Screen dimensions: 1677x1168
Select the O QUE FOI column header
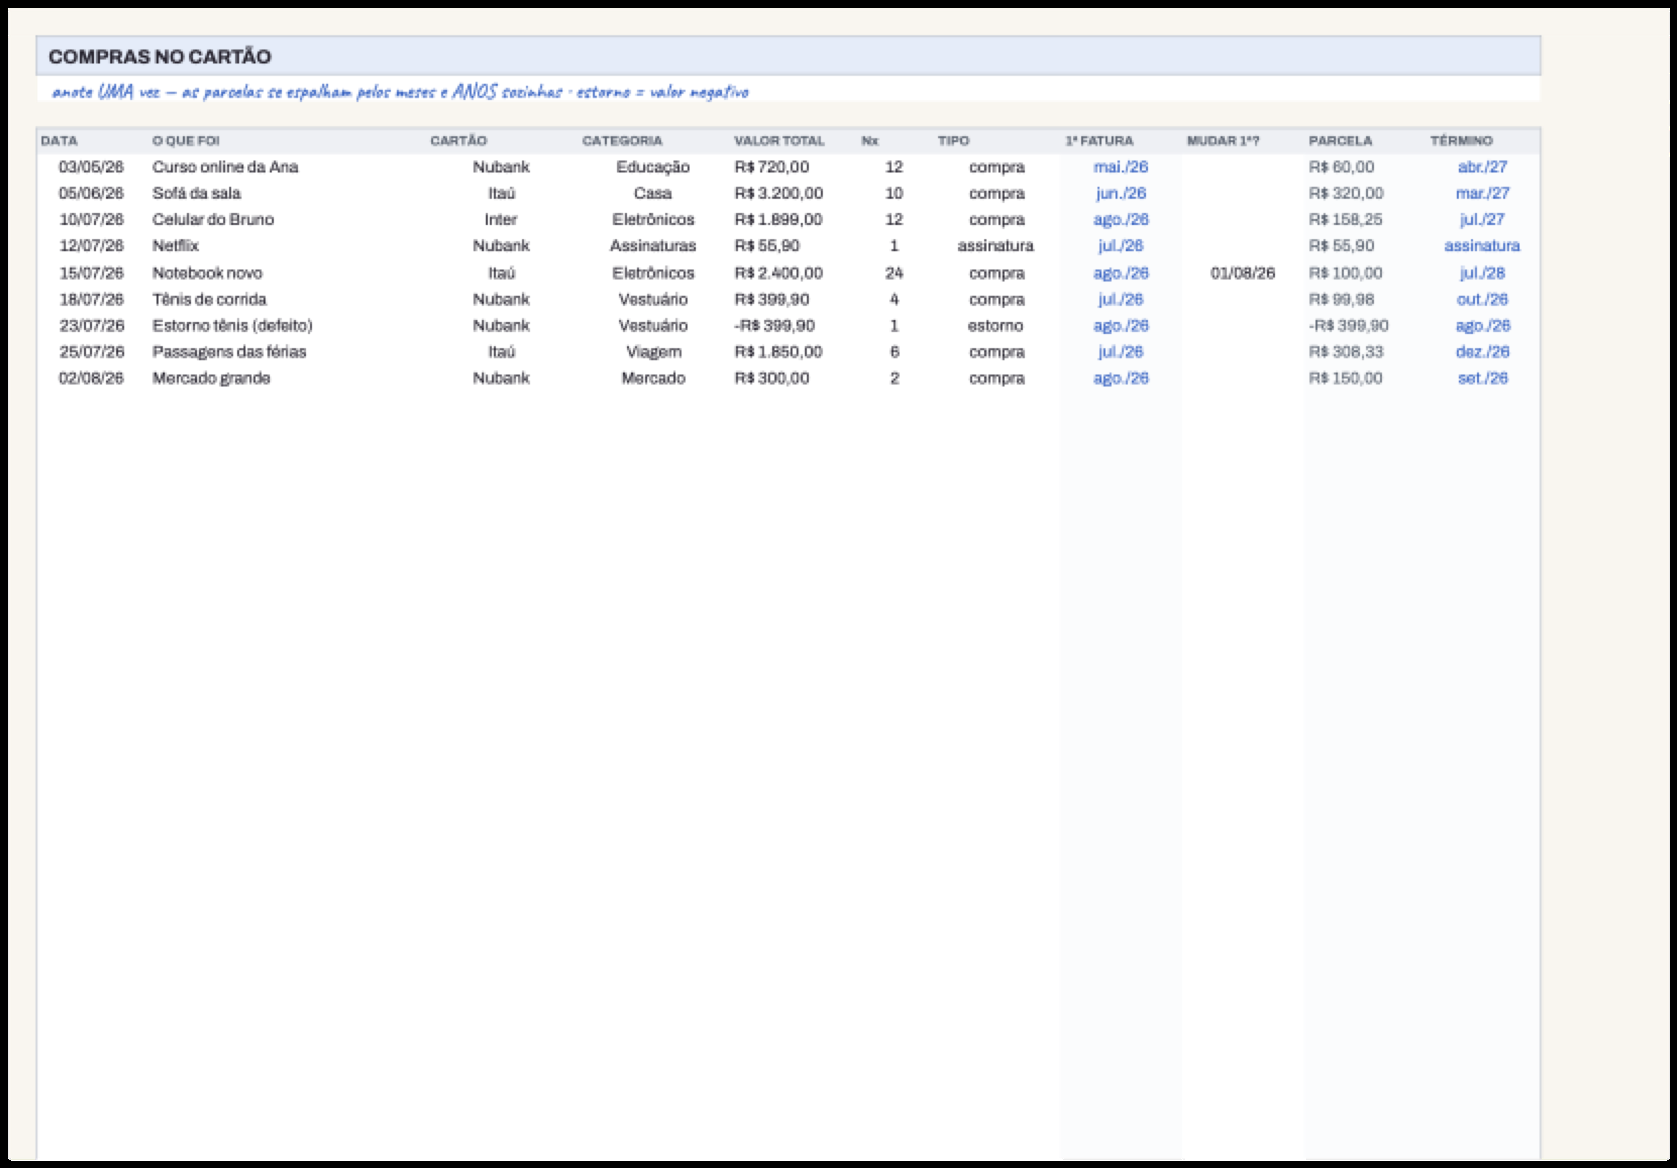(186, 141)
